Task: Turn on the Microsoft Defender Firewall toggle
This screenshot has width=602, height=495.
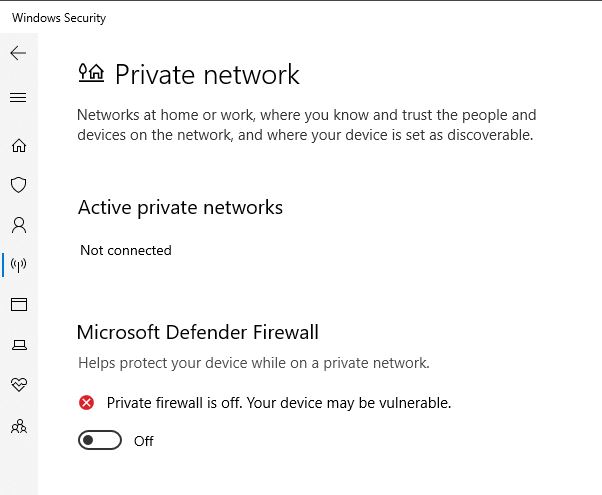Action: coord(100,440)
